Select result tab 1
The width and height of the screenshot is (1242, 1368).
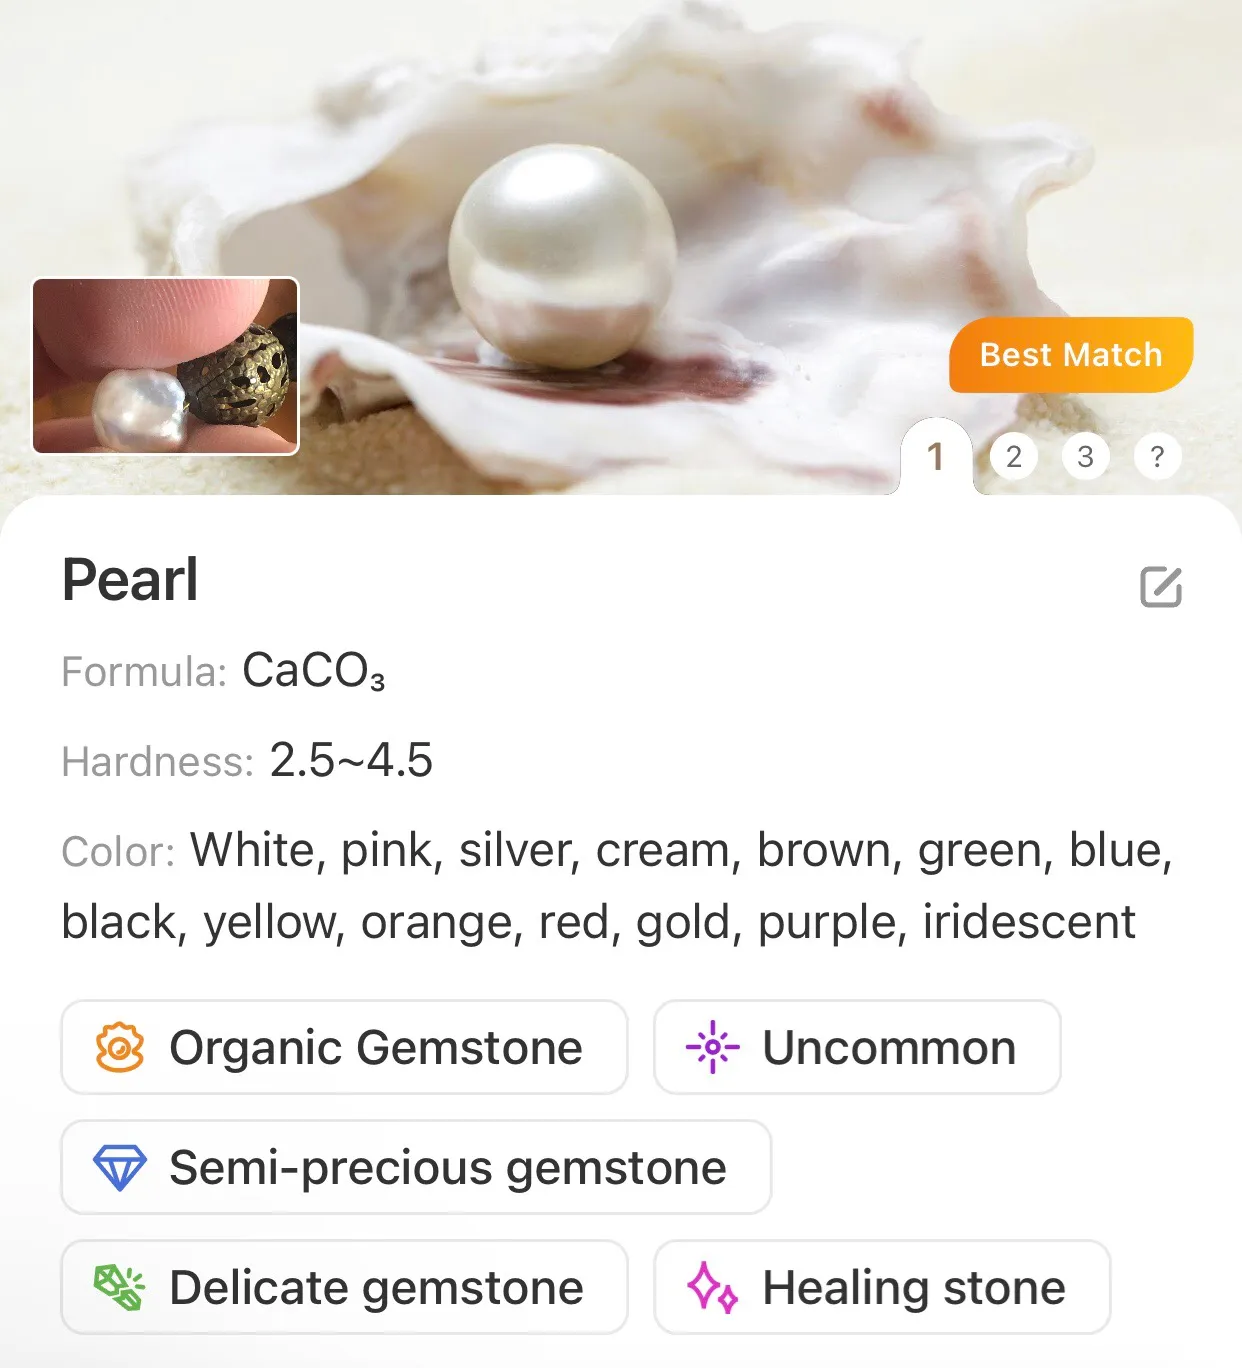coord(936,457)
